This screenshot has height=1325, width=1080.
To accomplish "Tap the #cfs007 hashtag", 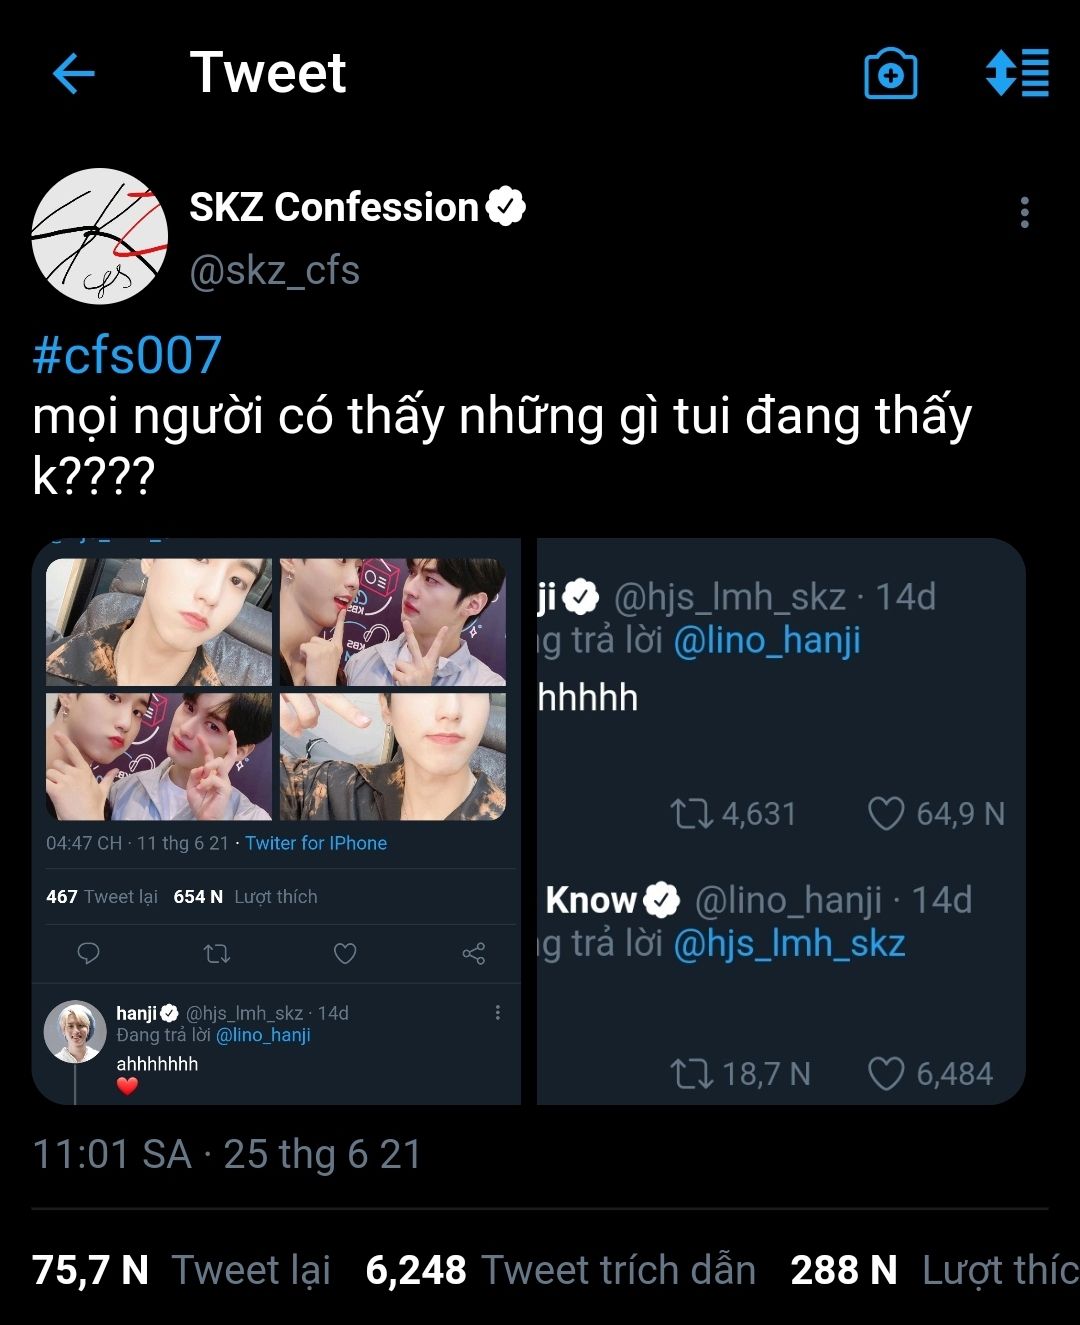I will (x=127, y=356).
